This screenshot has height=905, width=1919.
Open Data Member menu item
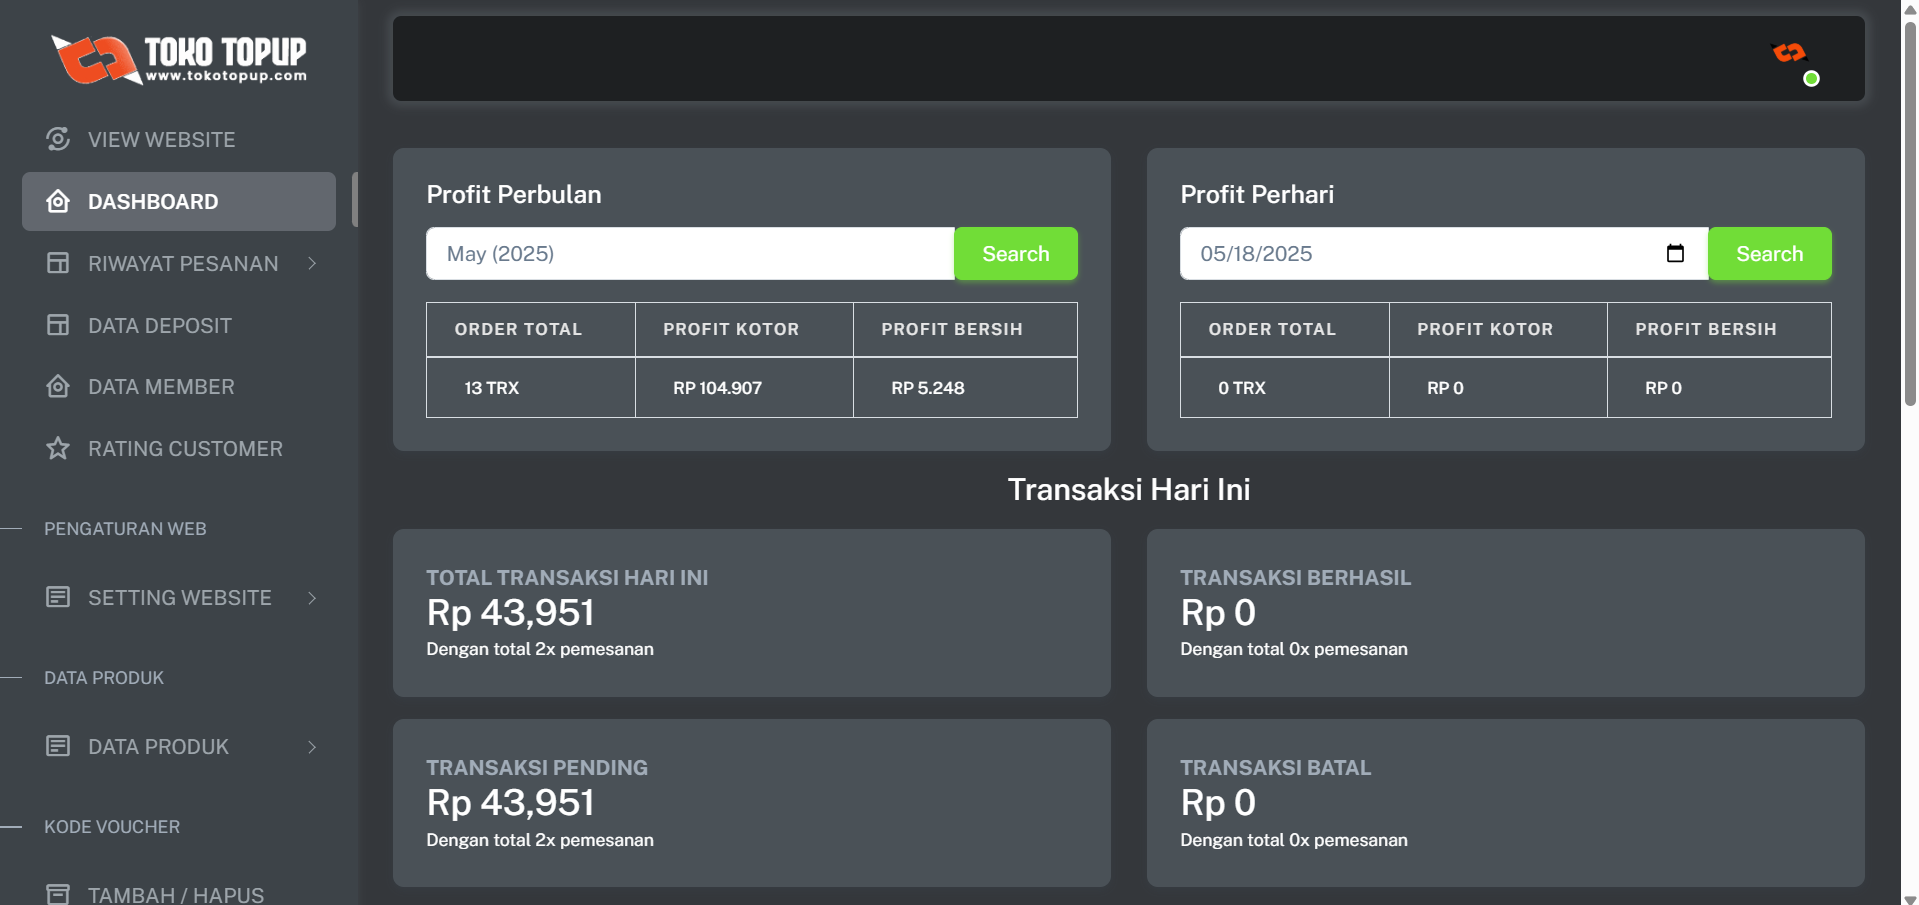pyautogui.click(x=179, y=386)
